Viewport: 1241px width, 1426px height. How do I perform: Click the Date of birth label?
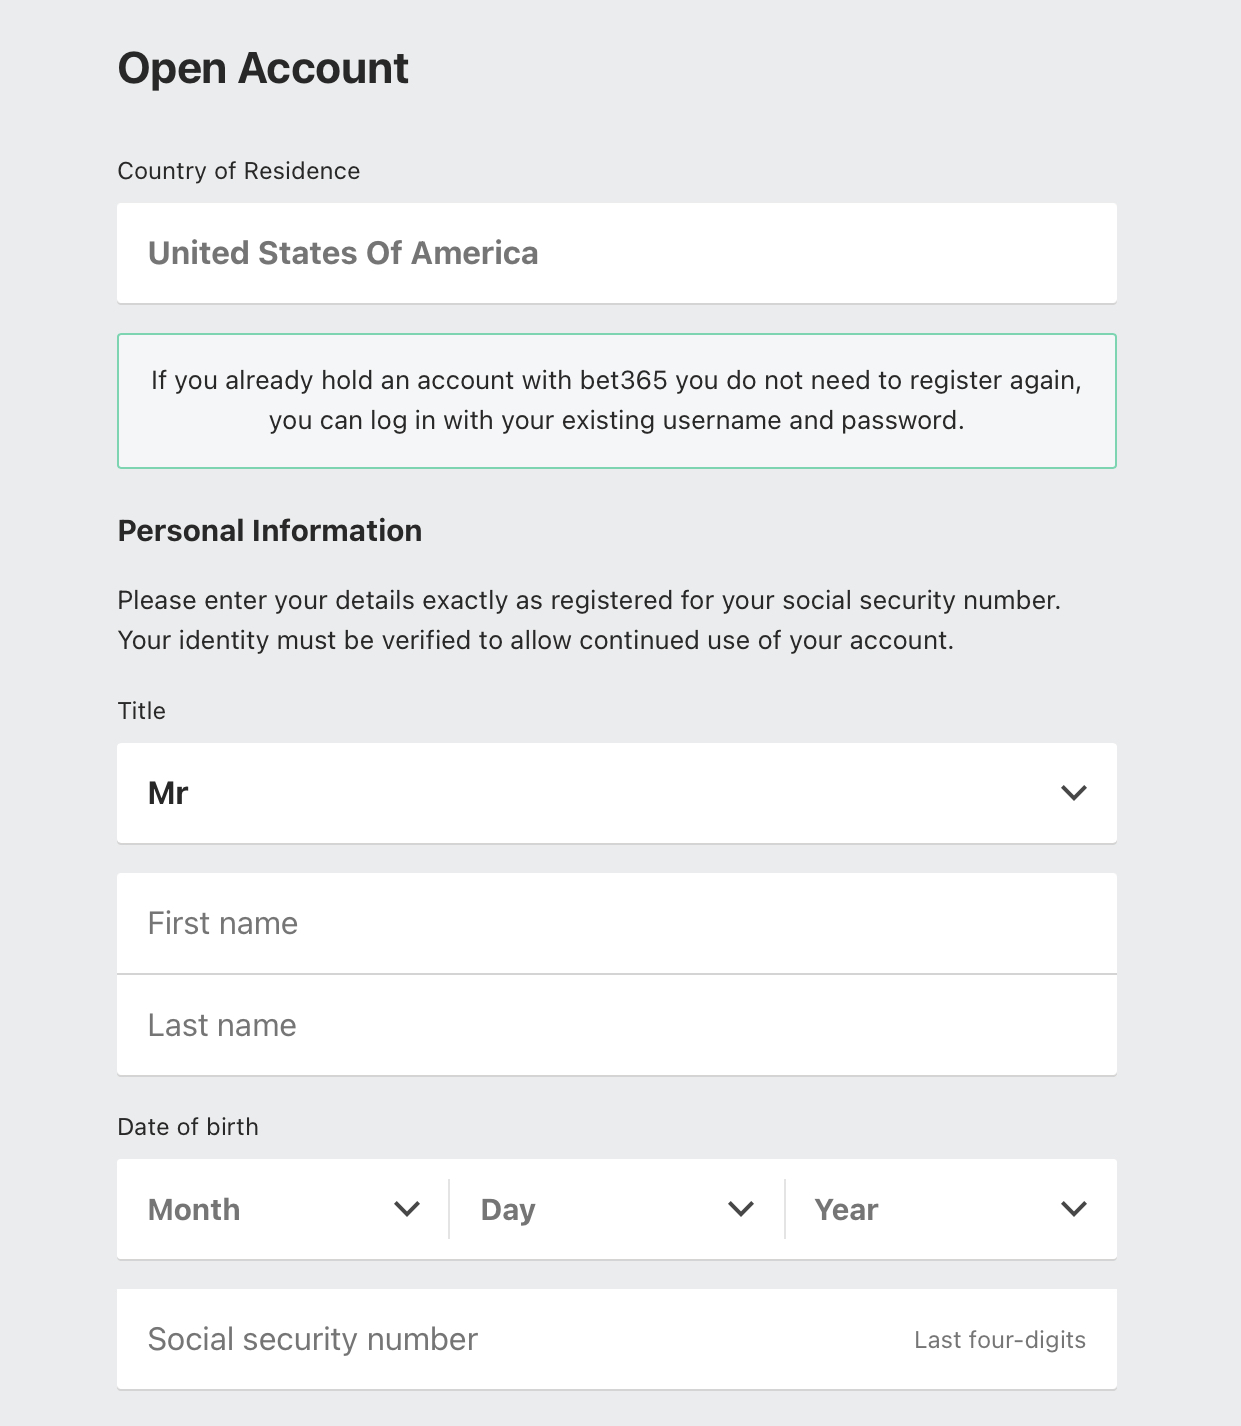point(188,1127)
